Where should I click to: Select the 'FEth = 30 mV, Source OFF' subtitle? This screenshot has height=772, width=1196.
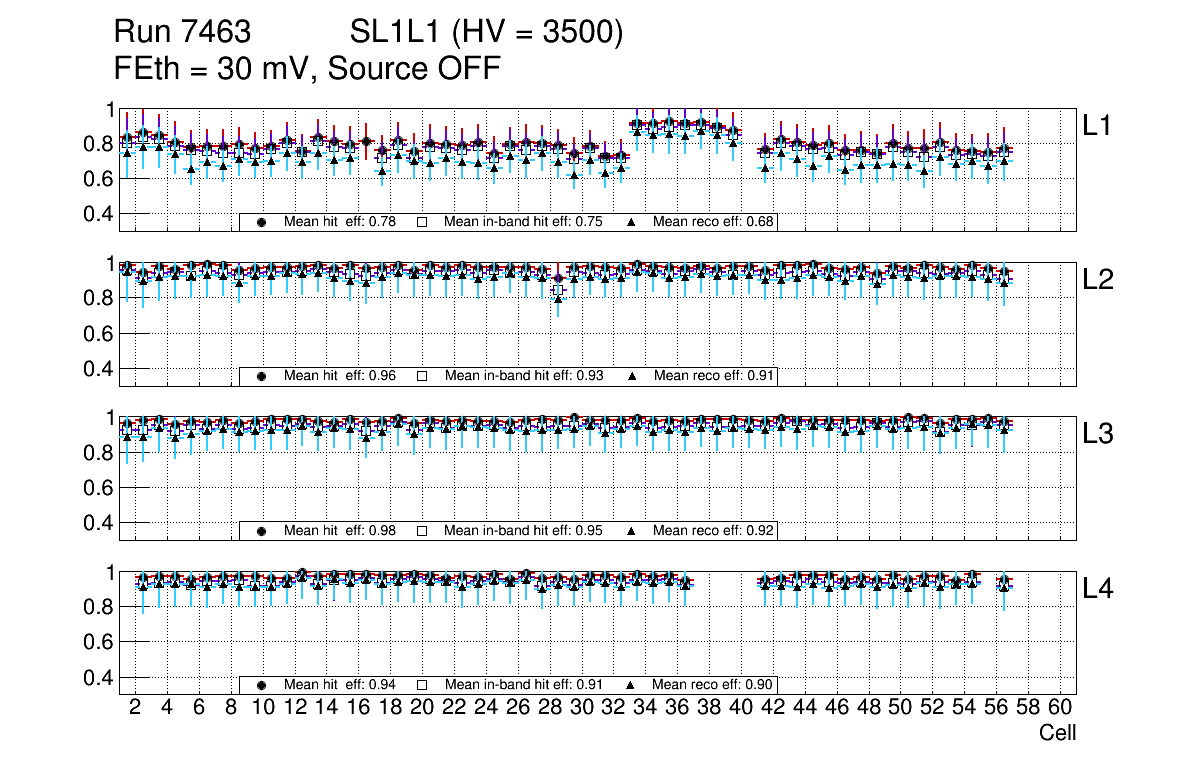[x=306, y=68]
